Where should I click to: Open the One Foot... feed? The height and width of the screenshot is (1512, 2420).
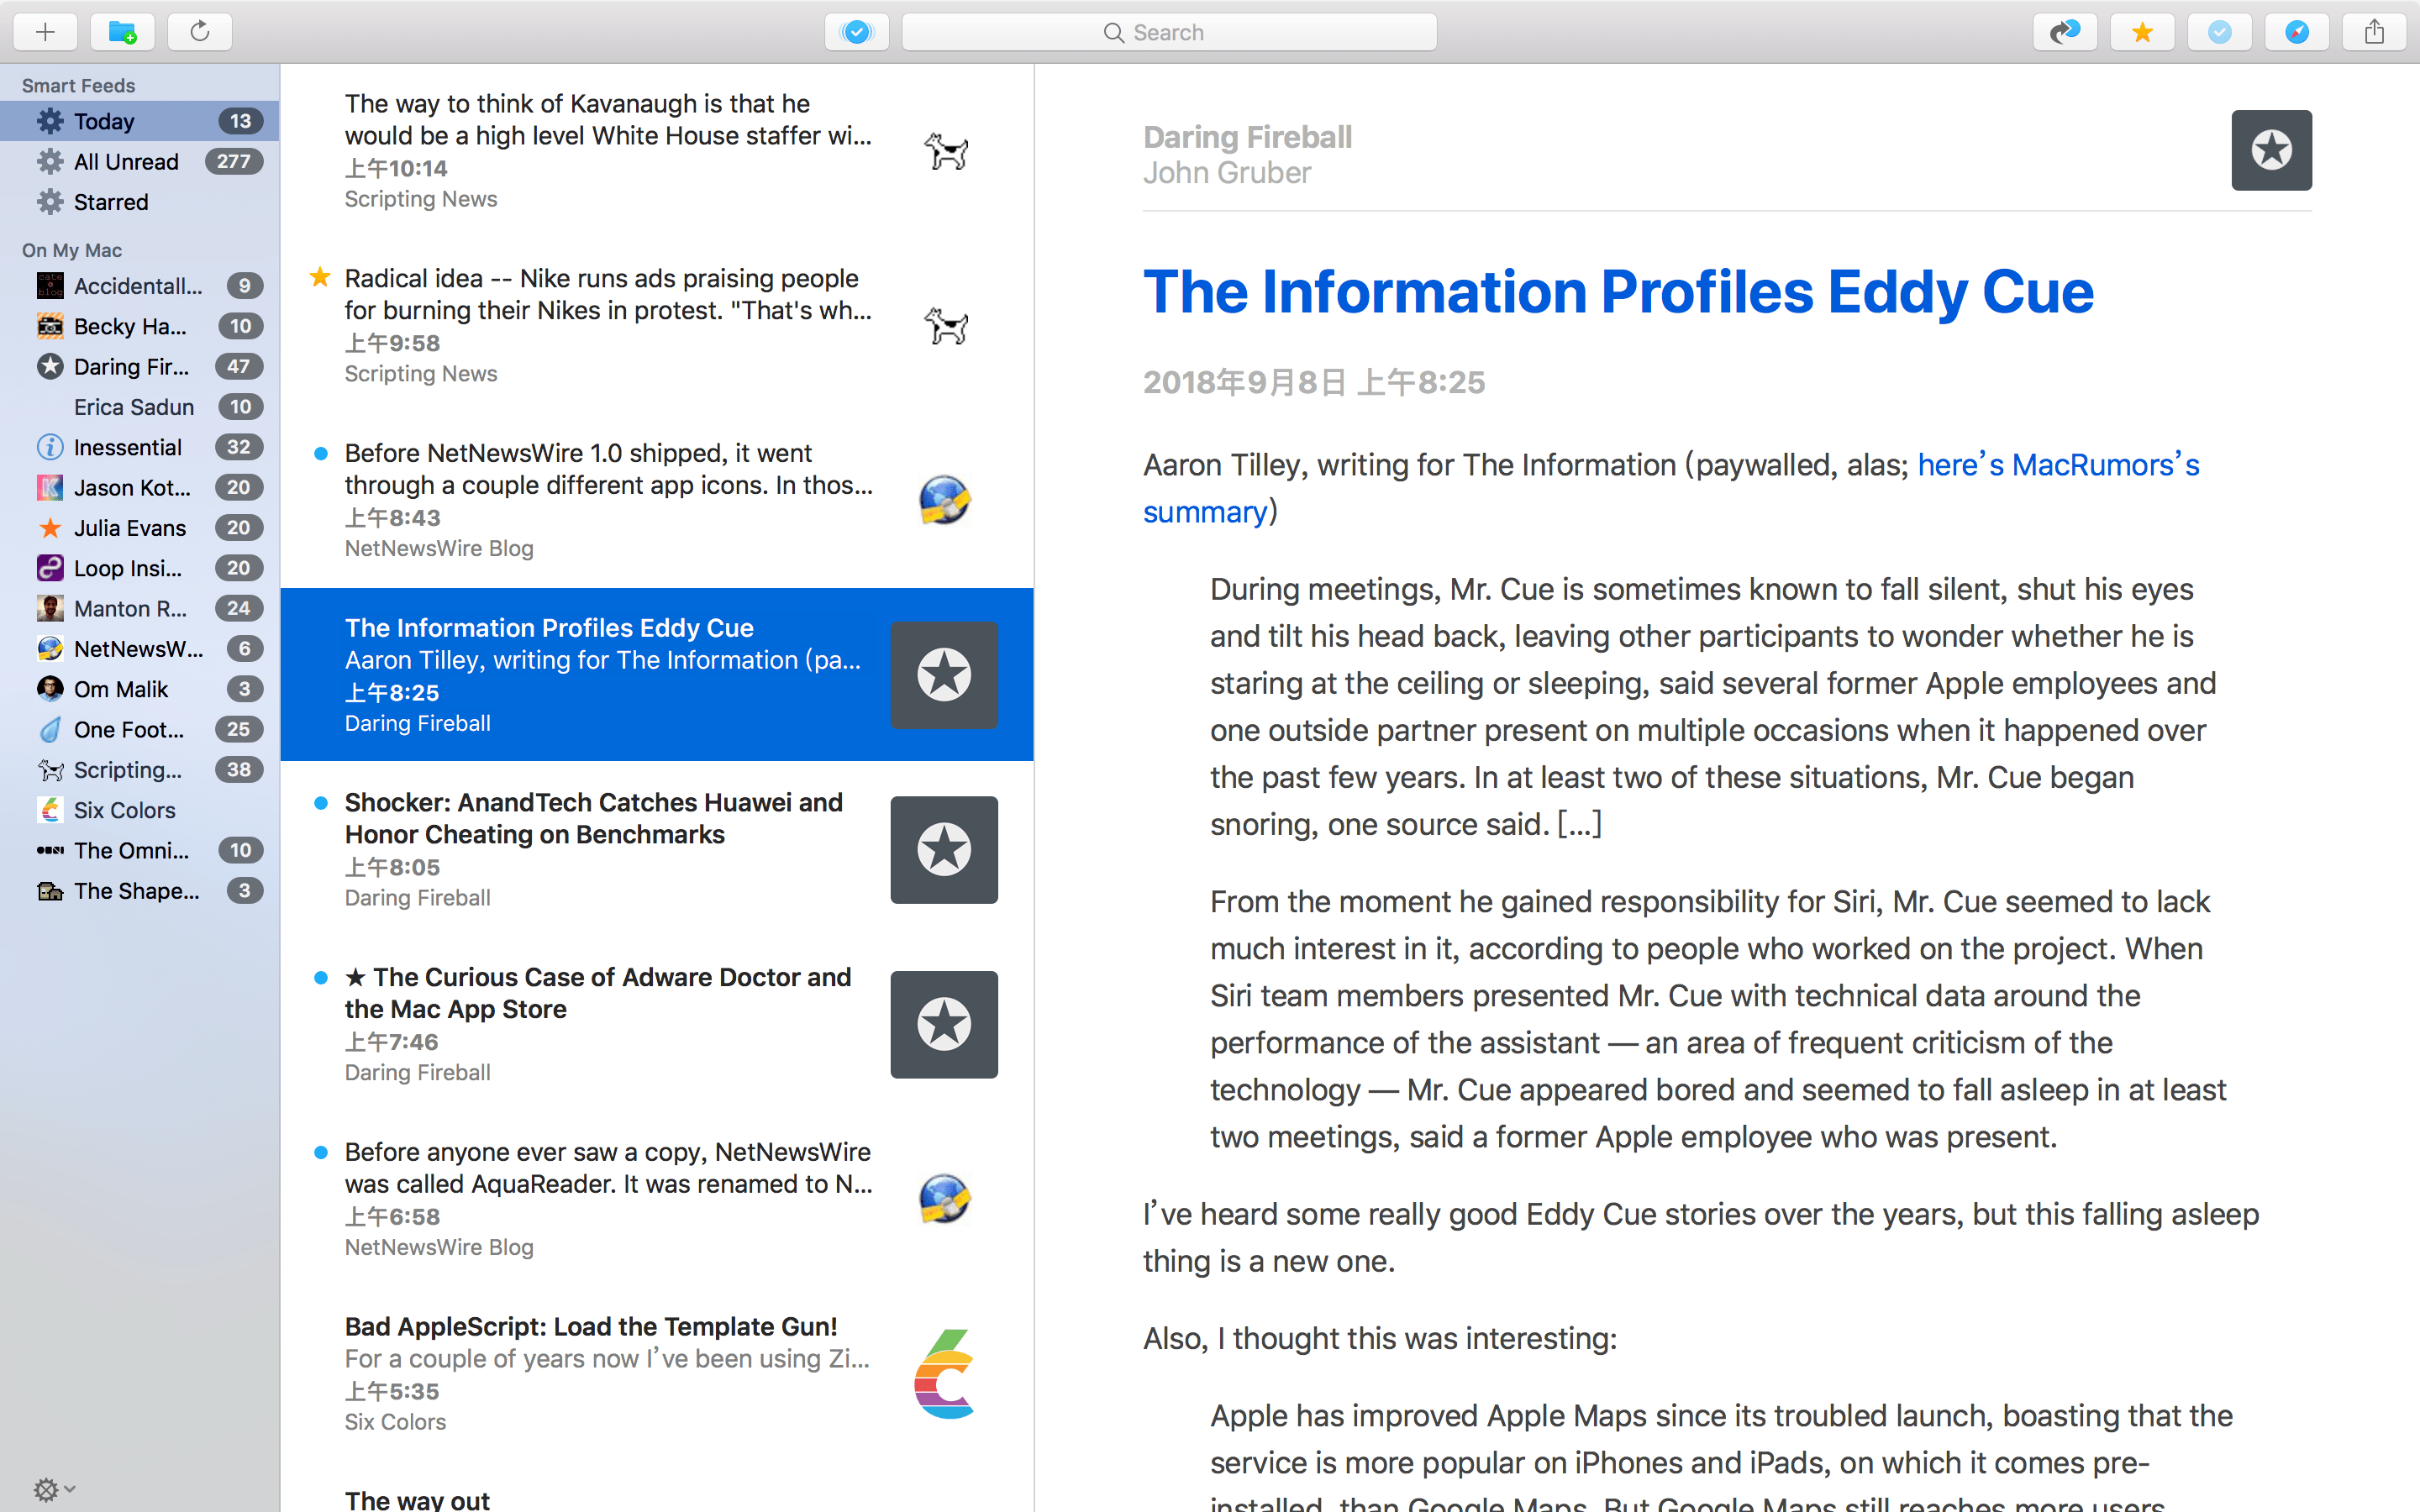pos(140,729)
